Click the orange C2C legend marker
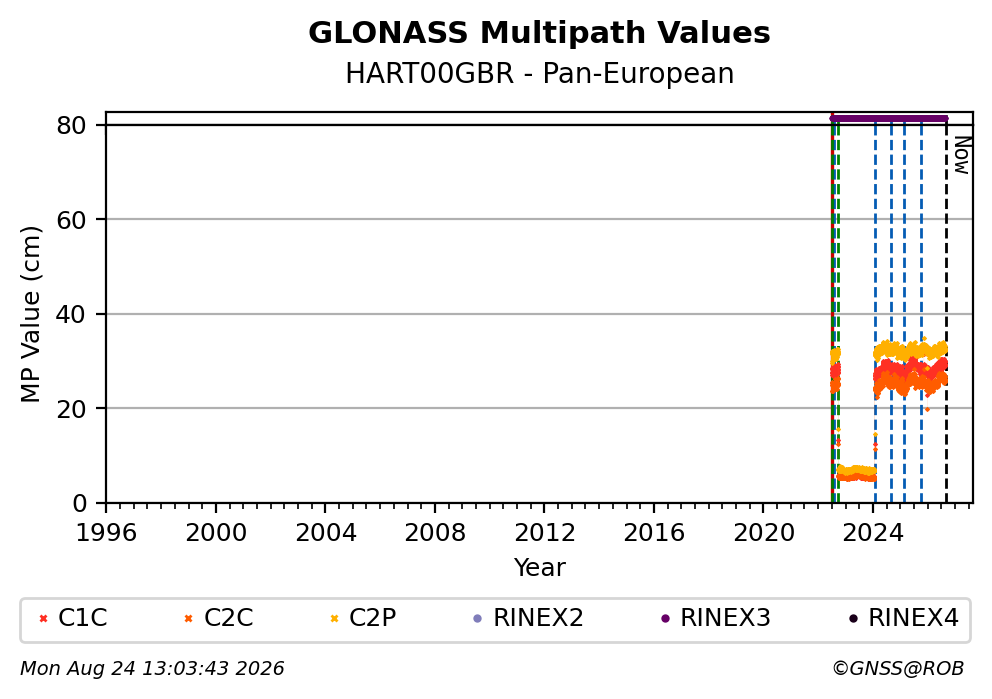Image resolution: width=992 pixels, height=699 pixels. click(x=188, y=619)
